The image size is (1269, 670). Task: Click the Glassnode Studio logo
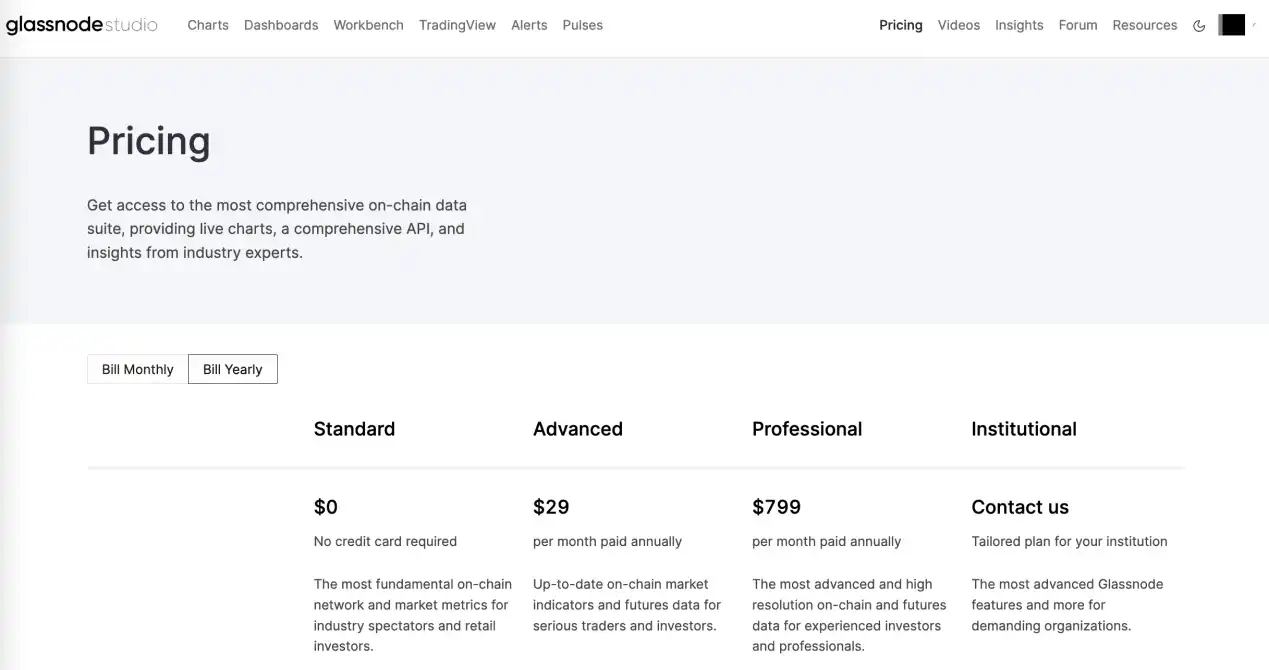[81, 25]
